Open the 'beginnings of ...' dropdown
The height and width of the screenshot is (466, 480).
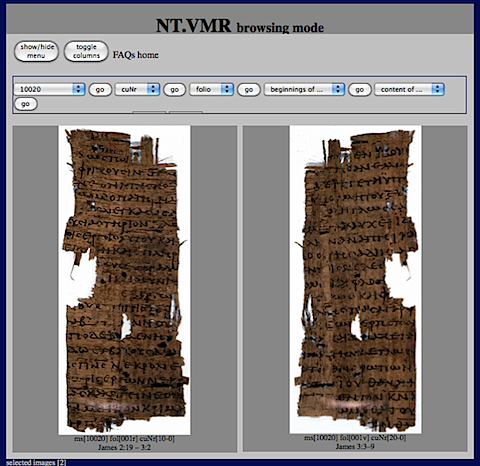pos(304,89)
